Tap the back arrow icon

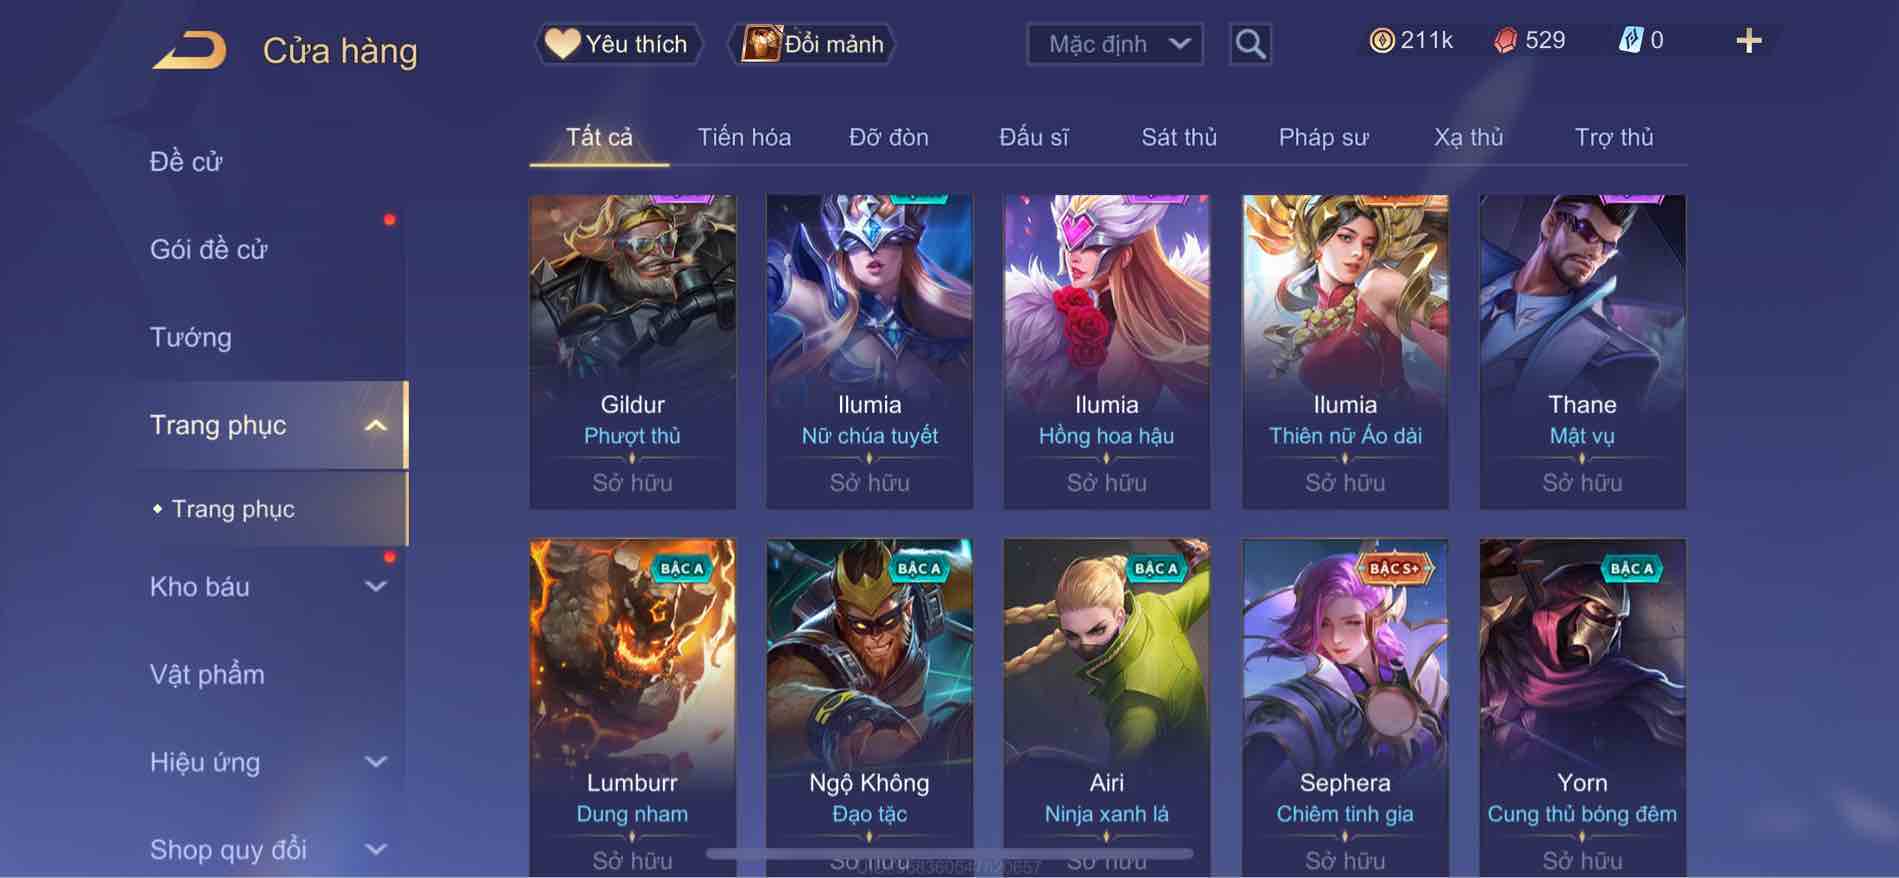(190, 51)
